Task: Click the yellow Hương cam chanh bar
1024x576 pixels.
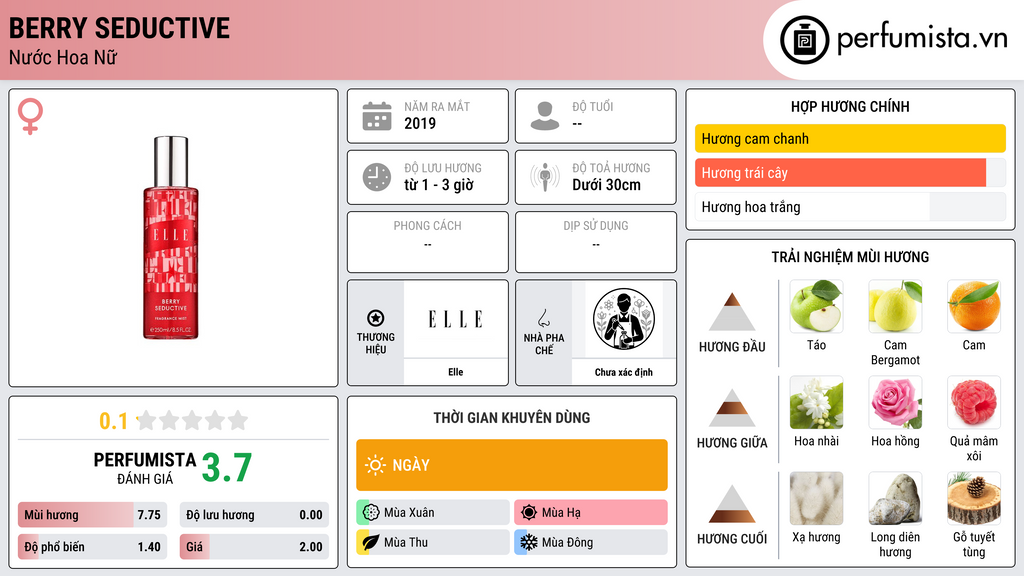Action: pyautogui.click(x=850, y=138)
